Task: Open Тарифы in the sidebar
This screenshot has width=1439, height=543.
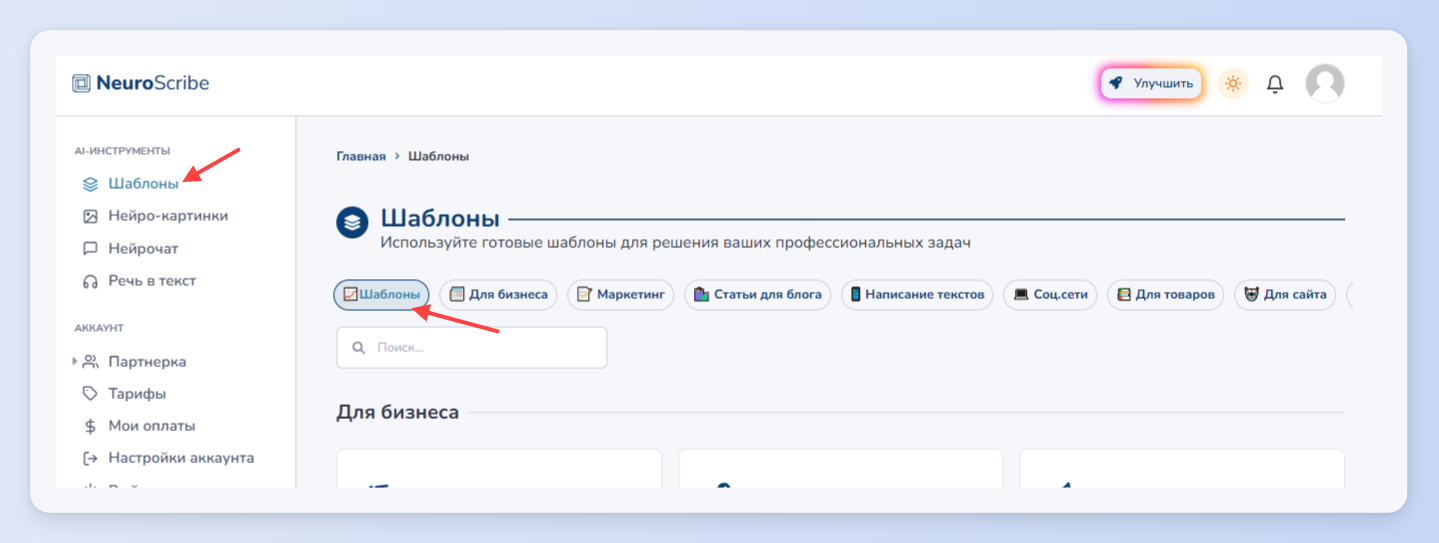Action: point(124,394)
